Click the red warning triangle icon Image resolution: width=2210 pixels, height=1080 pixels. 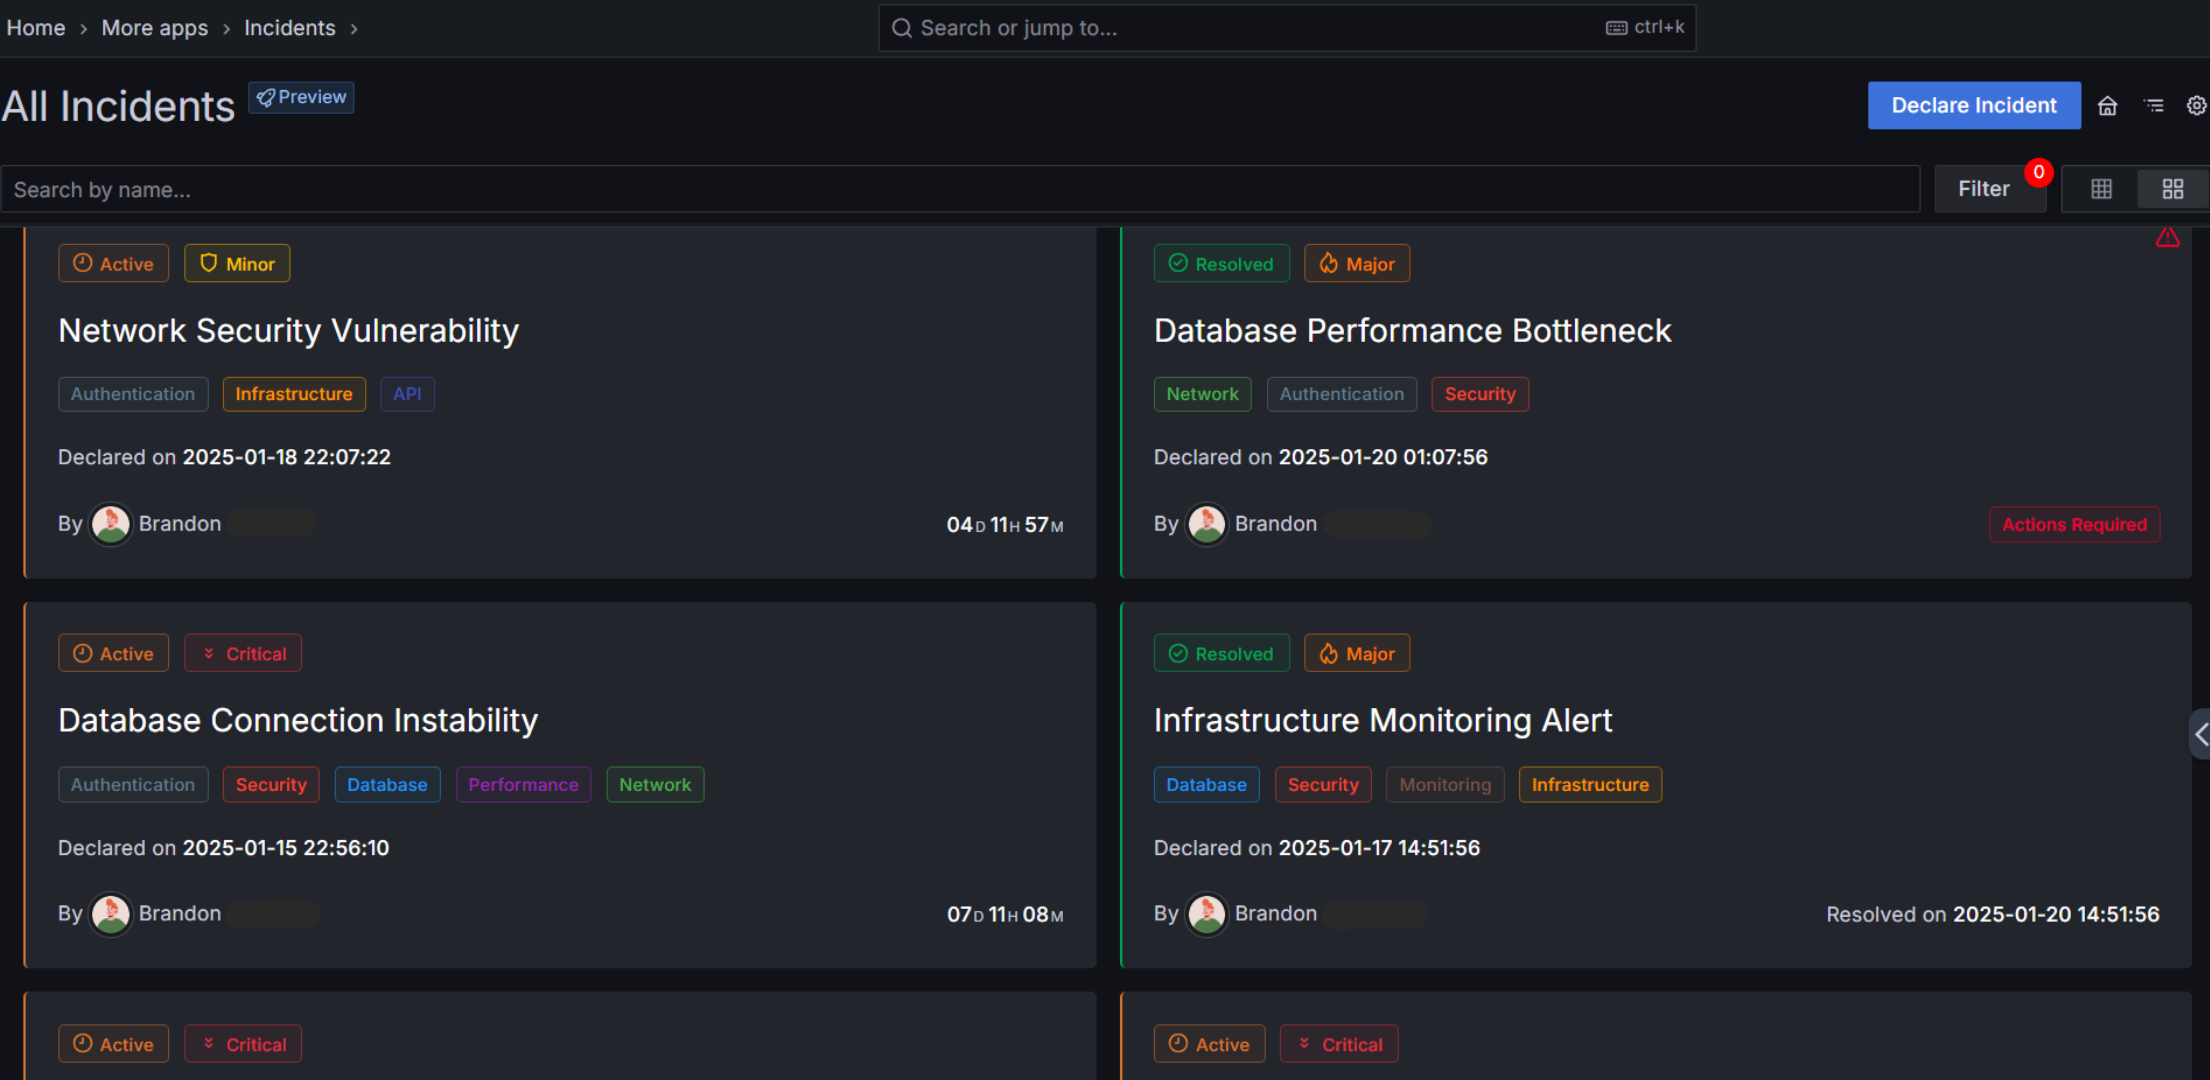pos(2167,238)
